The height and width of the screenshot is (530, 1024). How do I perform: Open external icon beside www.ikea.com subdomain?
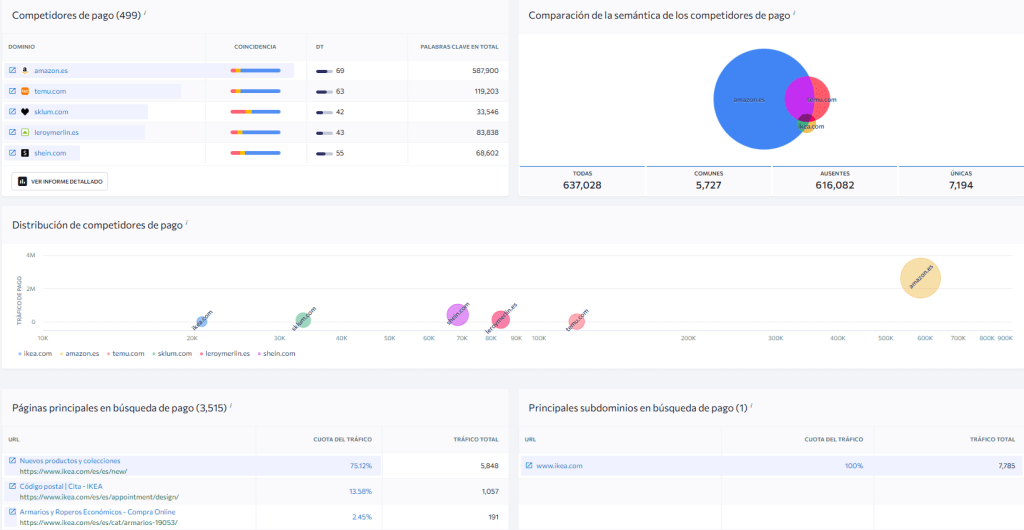coord(529,465)
